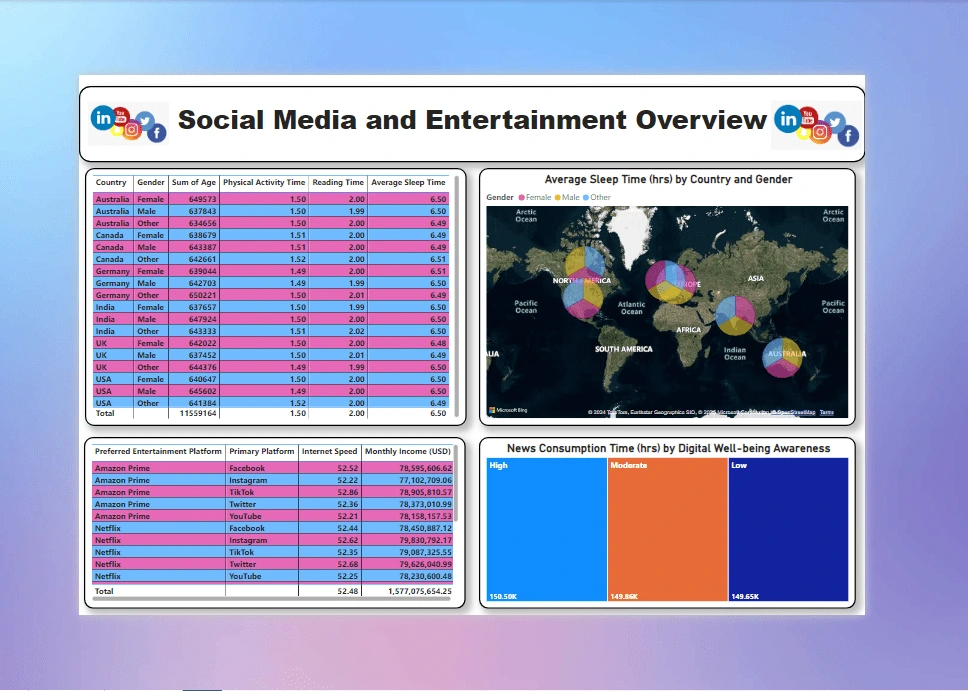The image size is (968, 691).
Task: Click the 149.86K value on the Moderate tile
Action: pyautogui.click(x=624, y=597)
